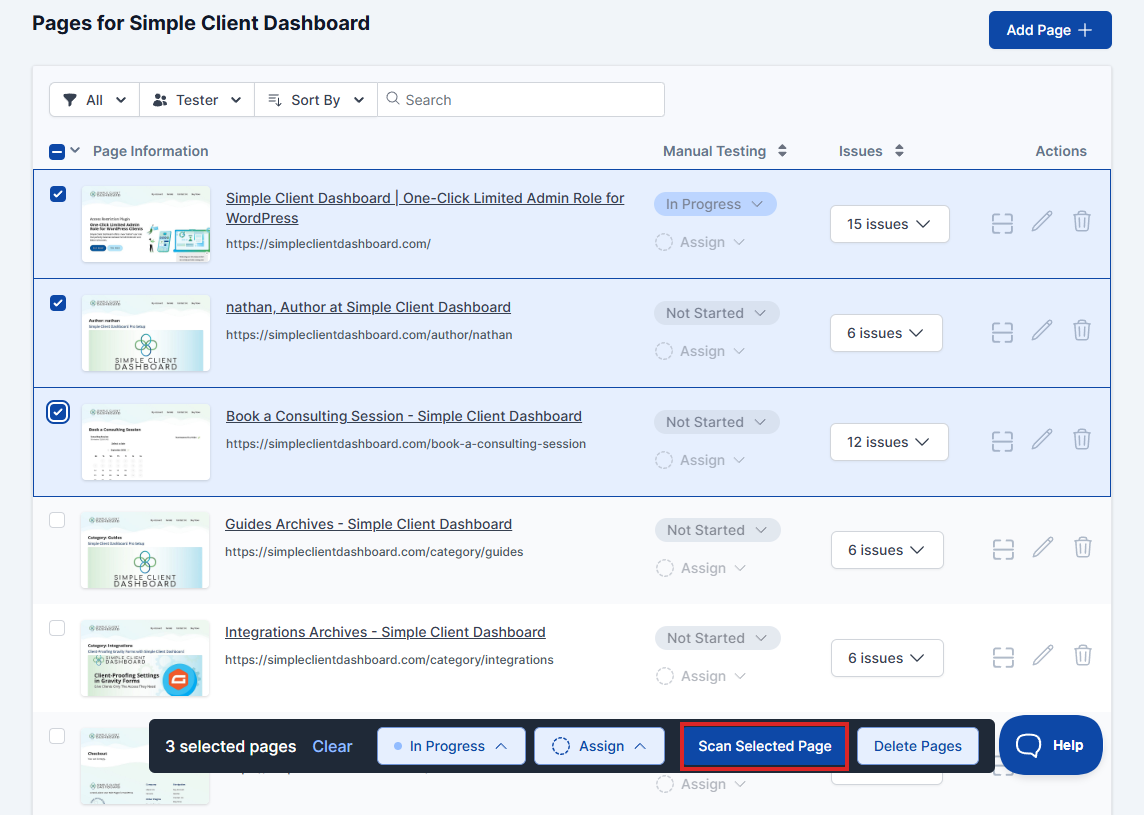
Task: Clear the selected pages
Action: tap(332, 746)
